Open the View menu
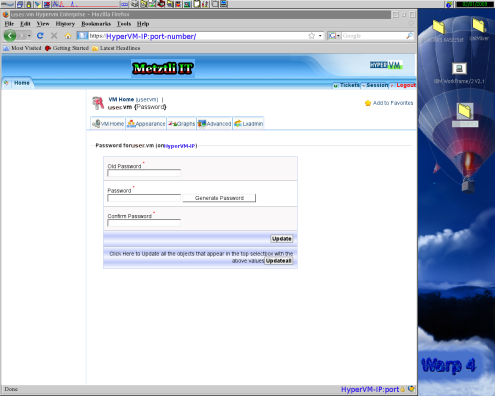The width and height of the screenshot is (495, 396). point(43,24)
